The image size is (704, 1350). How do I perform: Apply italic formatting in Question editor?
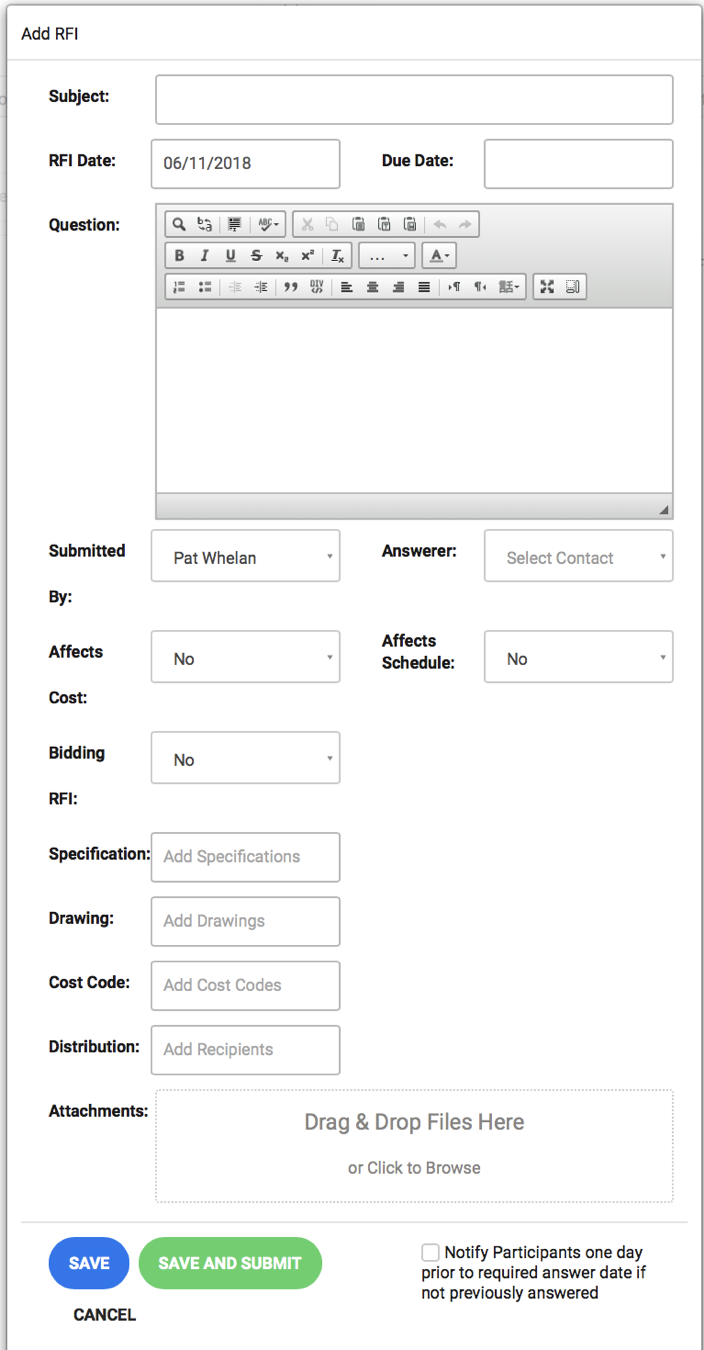tap(204, 256)
